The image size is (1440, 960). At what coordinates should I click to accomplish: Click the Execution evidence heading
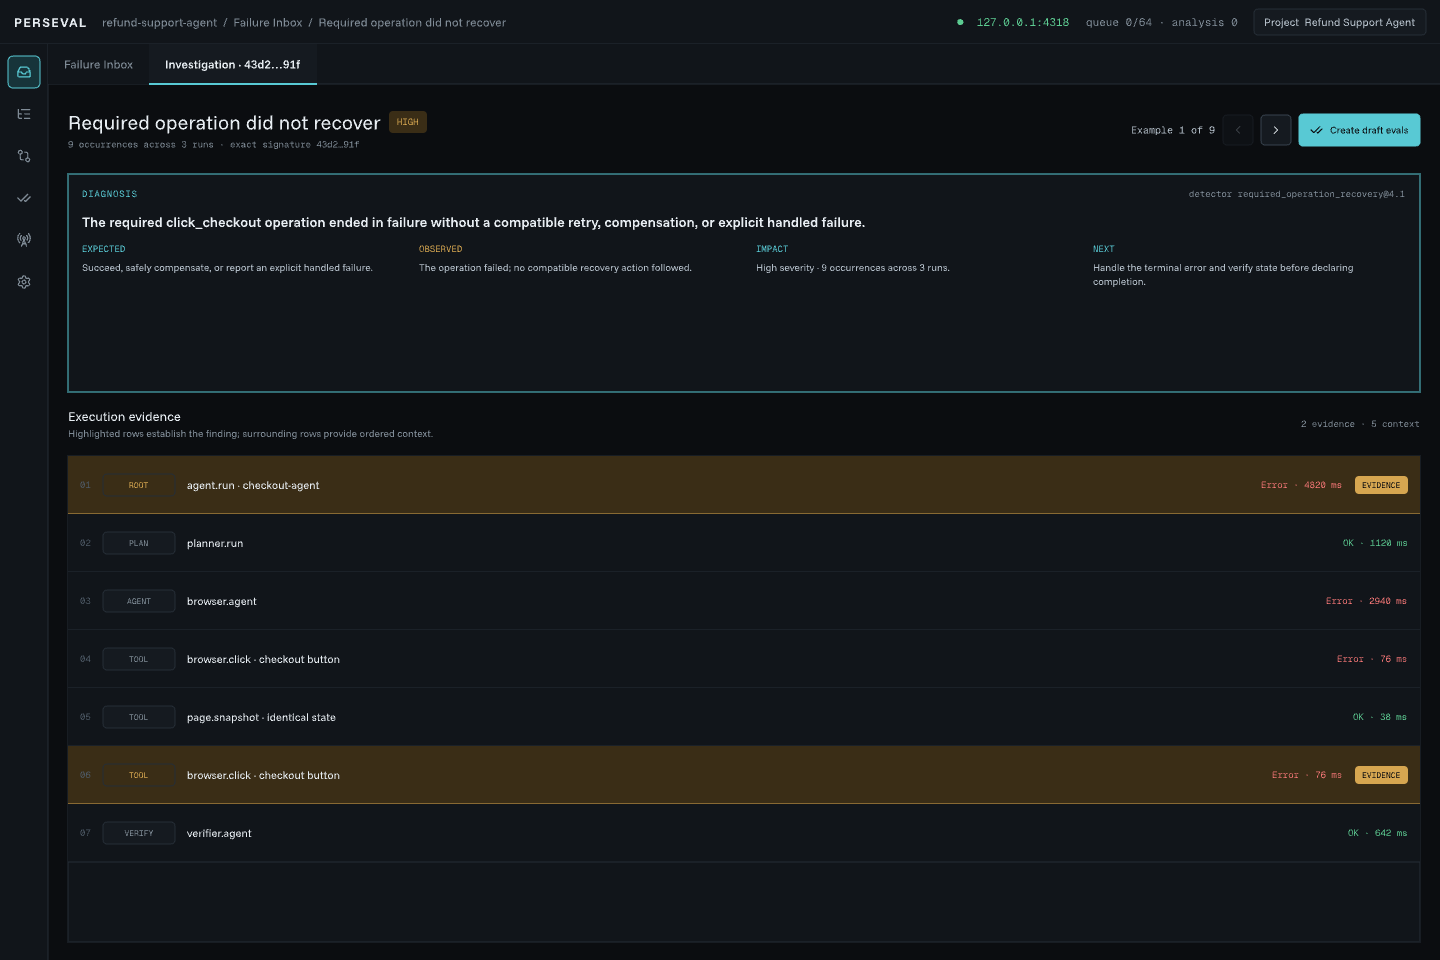[124, 417]
